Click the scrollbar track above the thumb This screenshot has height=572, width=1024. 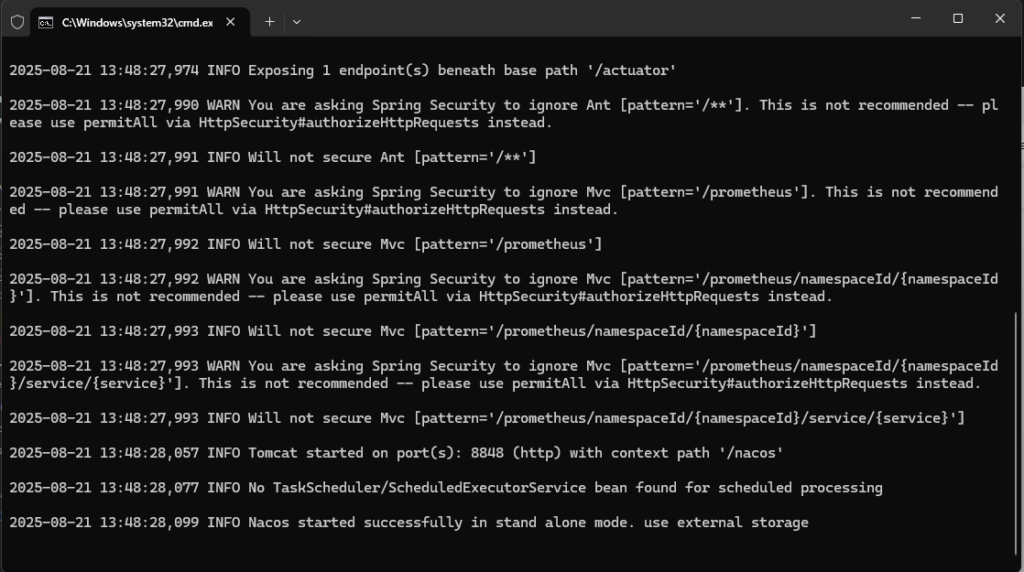[1017, 180]
